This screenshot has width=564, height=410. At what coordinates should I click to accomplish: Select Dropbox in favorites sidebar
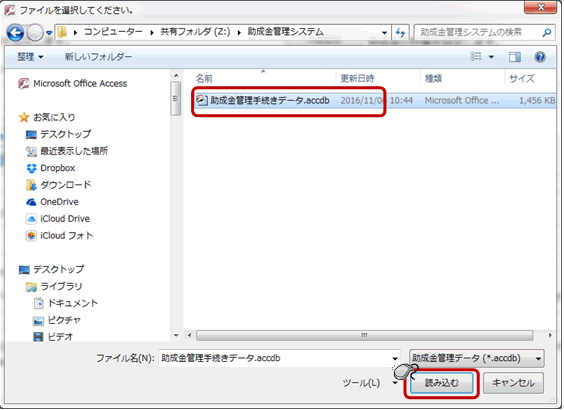57,168
